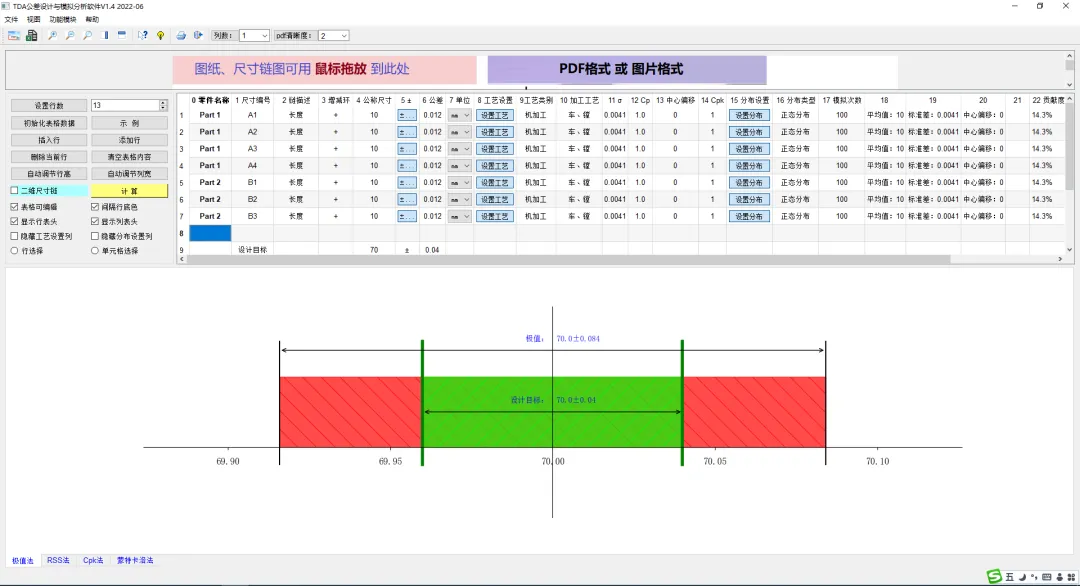
Task: Switch to the 极值法 tab
Action: click(23, 561)
